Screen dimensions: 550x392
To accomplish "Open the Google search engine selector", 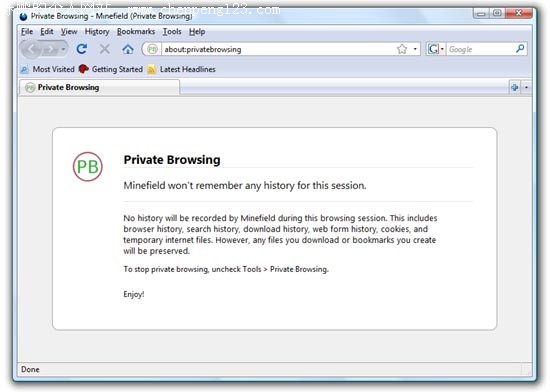I will pos(436,49).
